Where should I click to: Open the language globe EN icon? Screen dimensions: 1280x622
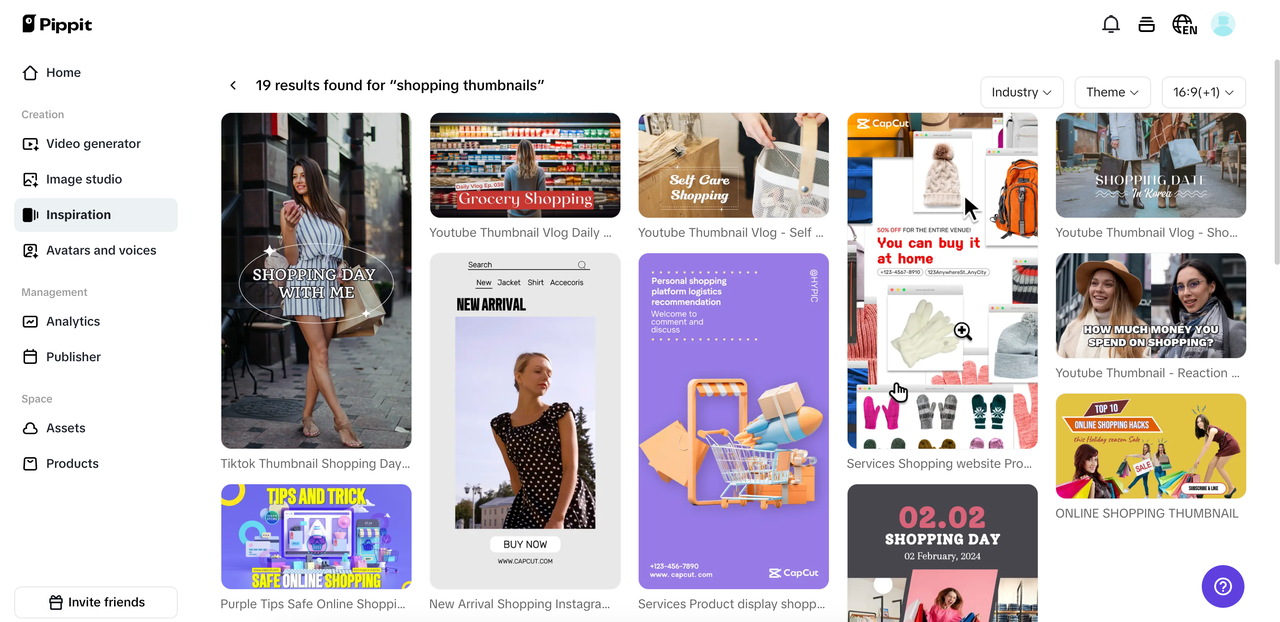coord(1184,24)
